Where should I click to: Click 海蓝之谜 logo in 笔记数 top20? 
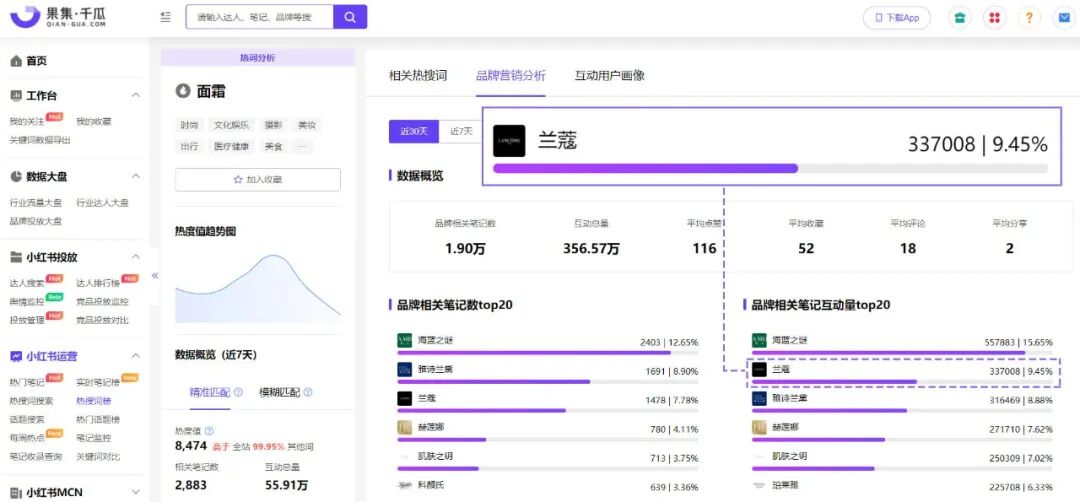(x=404, y=340)
